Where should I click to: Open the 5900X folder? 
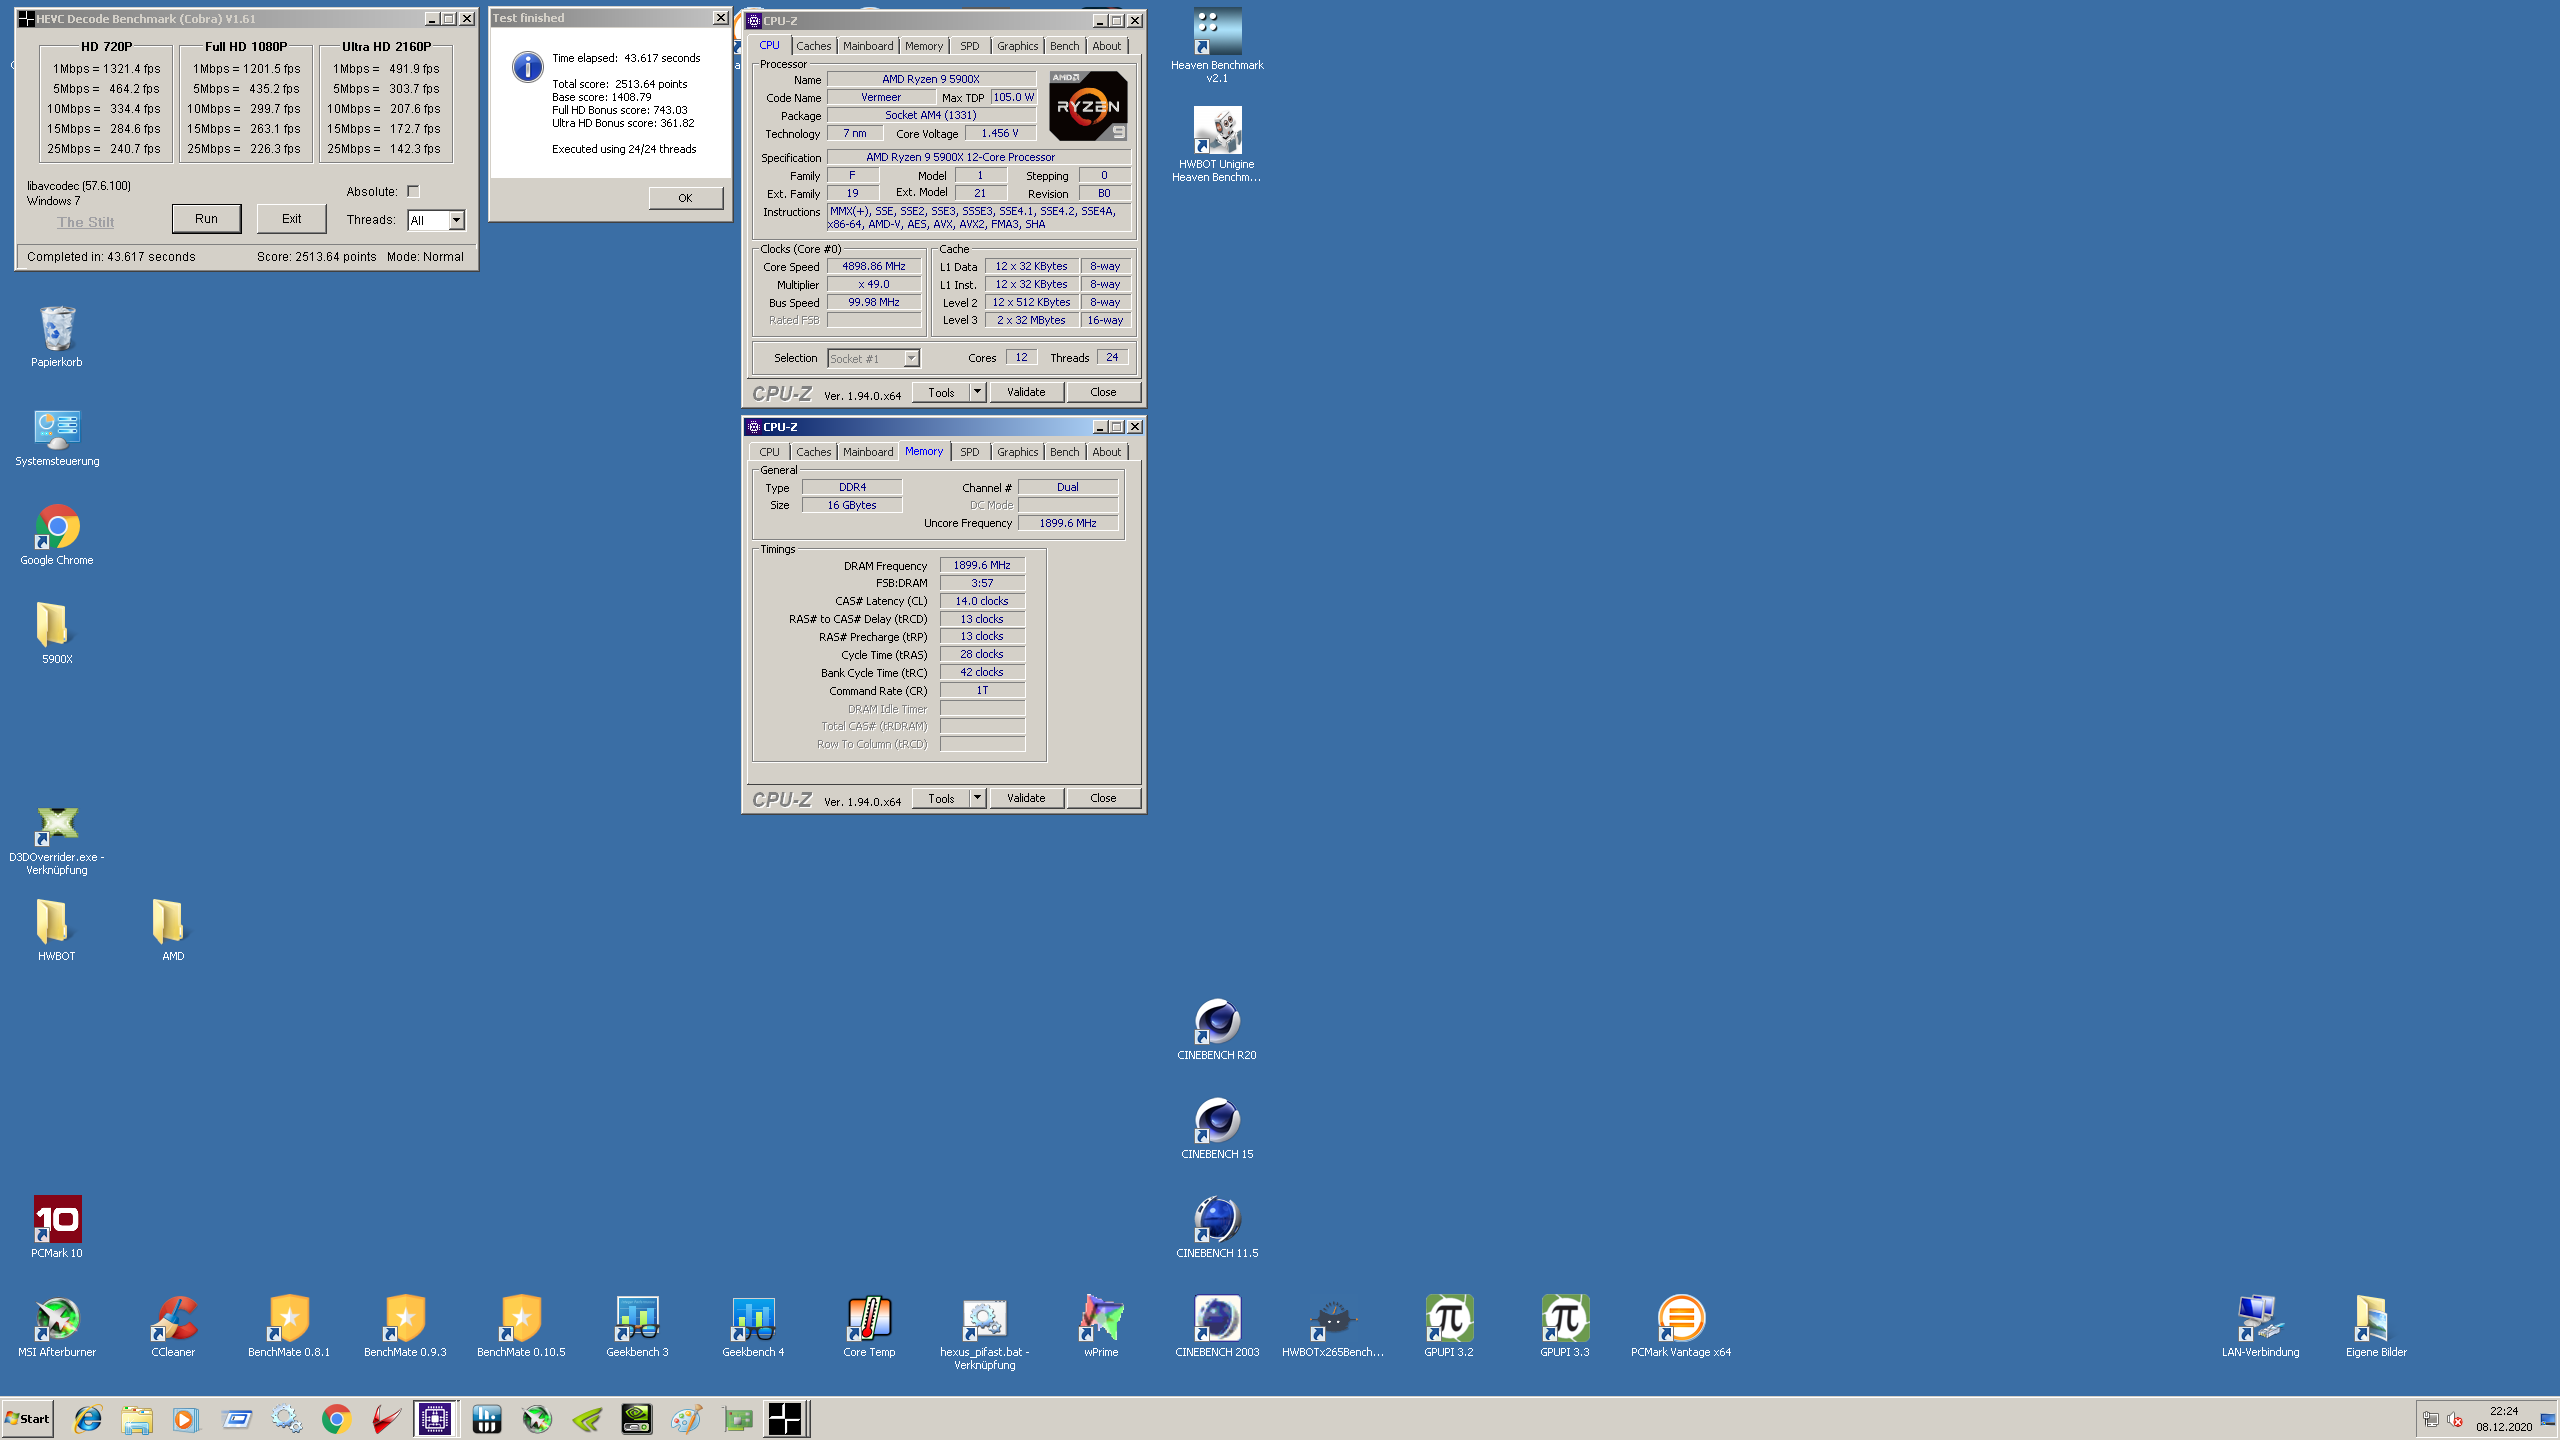(x=57, y=633)
